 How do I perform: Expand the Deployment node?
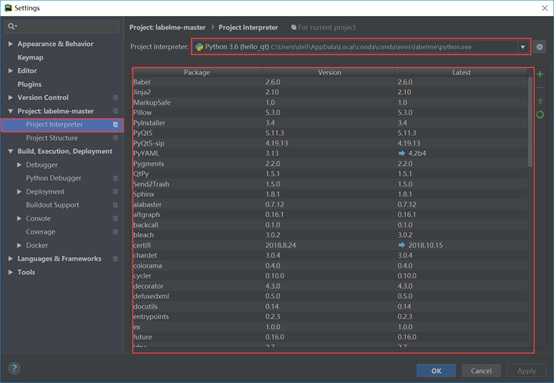(19, 192)
